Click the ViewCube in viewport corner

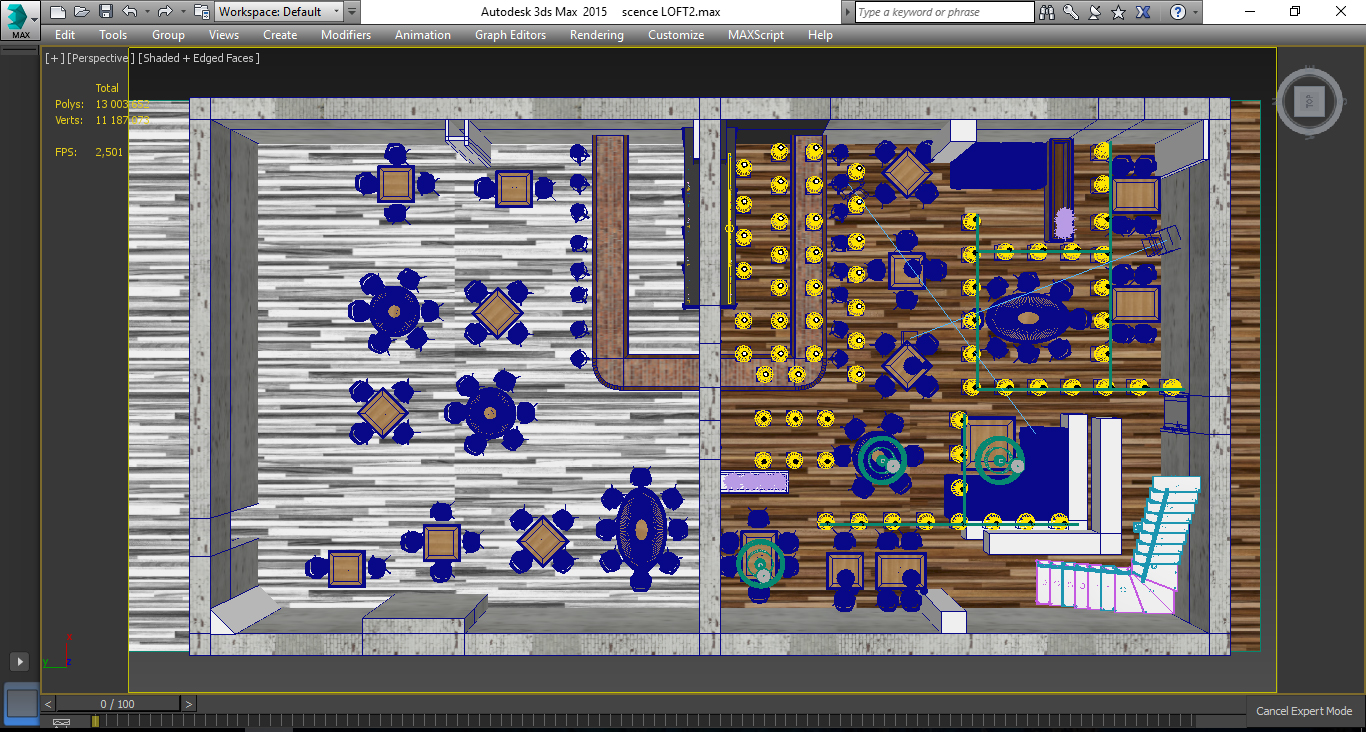pyautogui.click(x=1310, y=100)
